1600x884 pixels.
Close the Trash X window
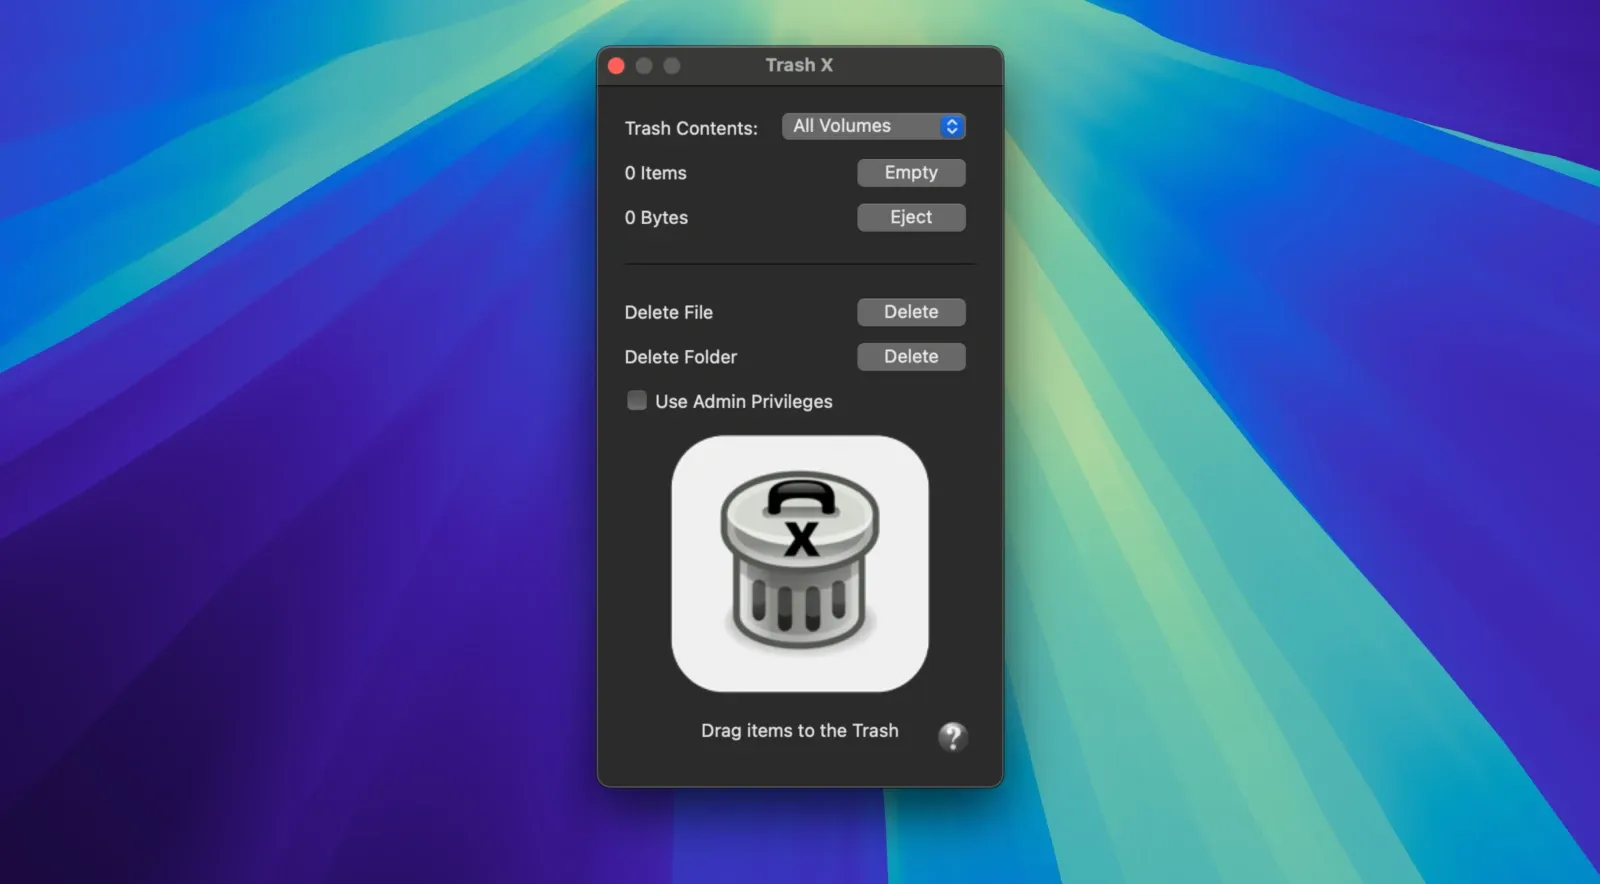tap(616, 66)
